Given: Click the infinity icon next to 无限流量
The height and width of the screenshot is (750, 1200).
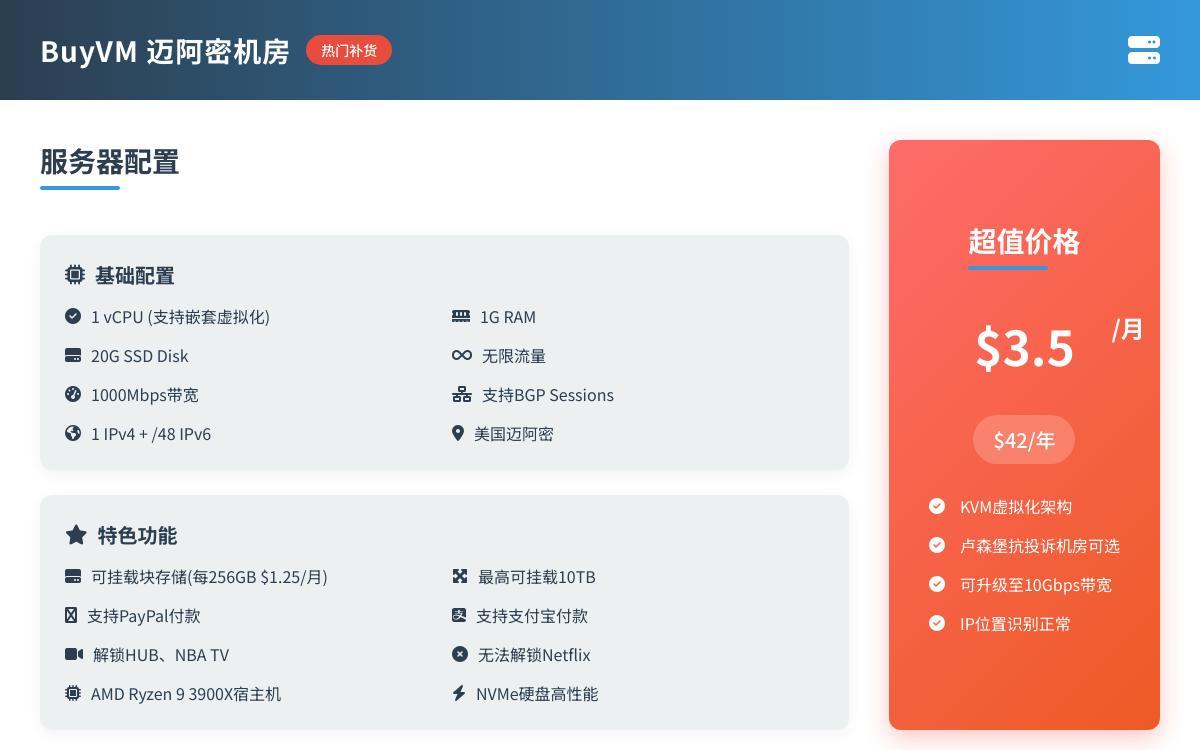Looking at the screenshot, I should 461,355.
